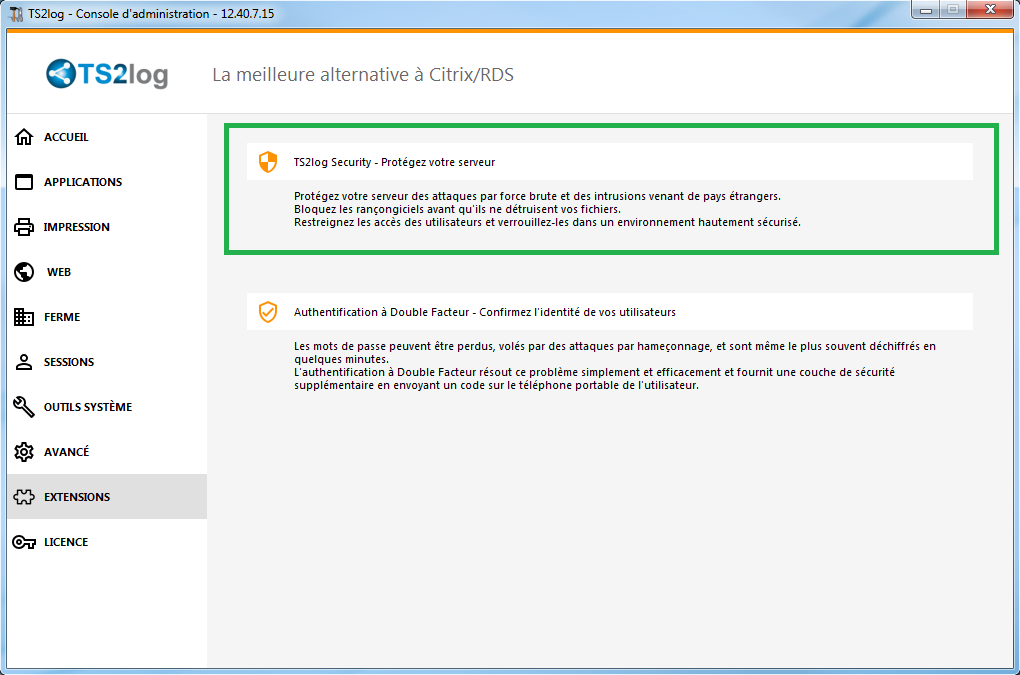The height and width of the screenshot is (675, 1020).
Task: Show the SESSIONS section label
Action: coord(69,362)
